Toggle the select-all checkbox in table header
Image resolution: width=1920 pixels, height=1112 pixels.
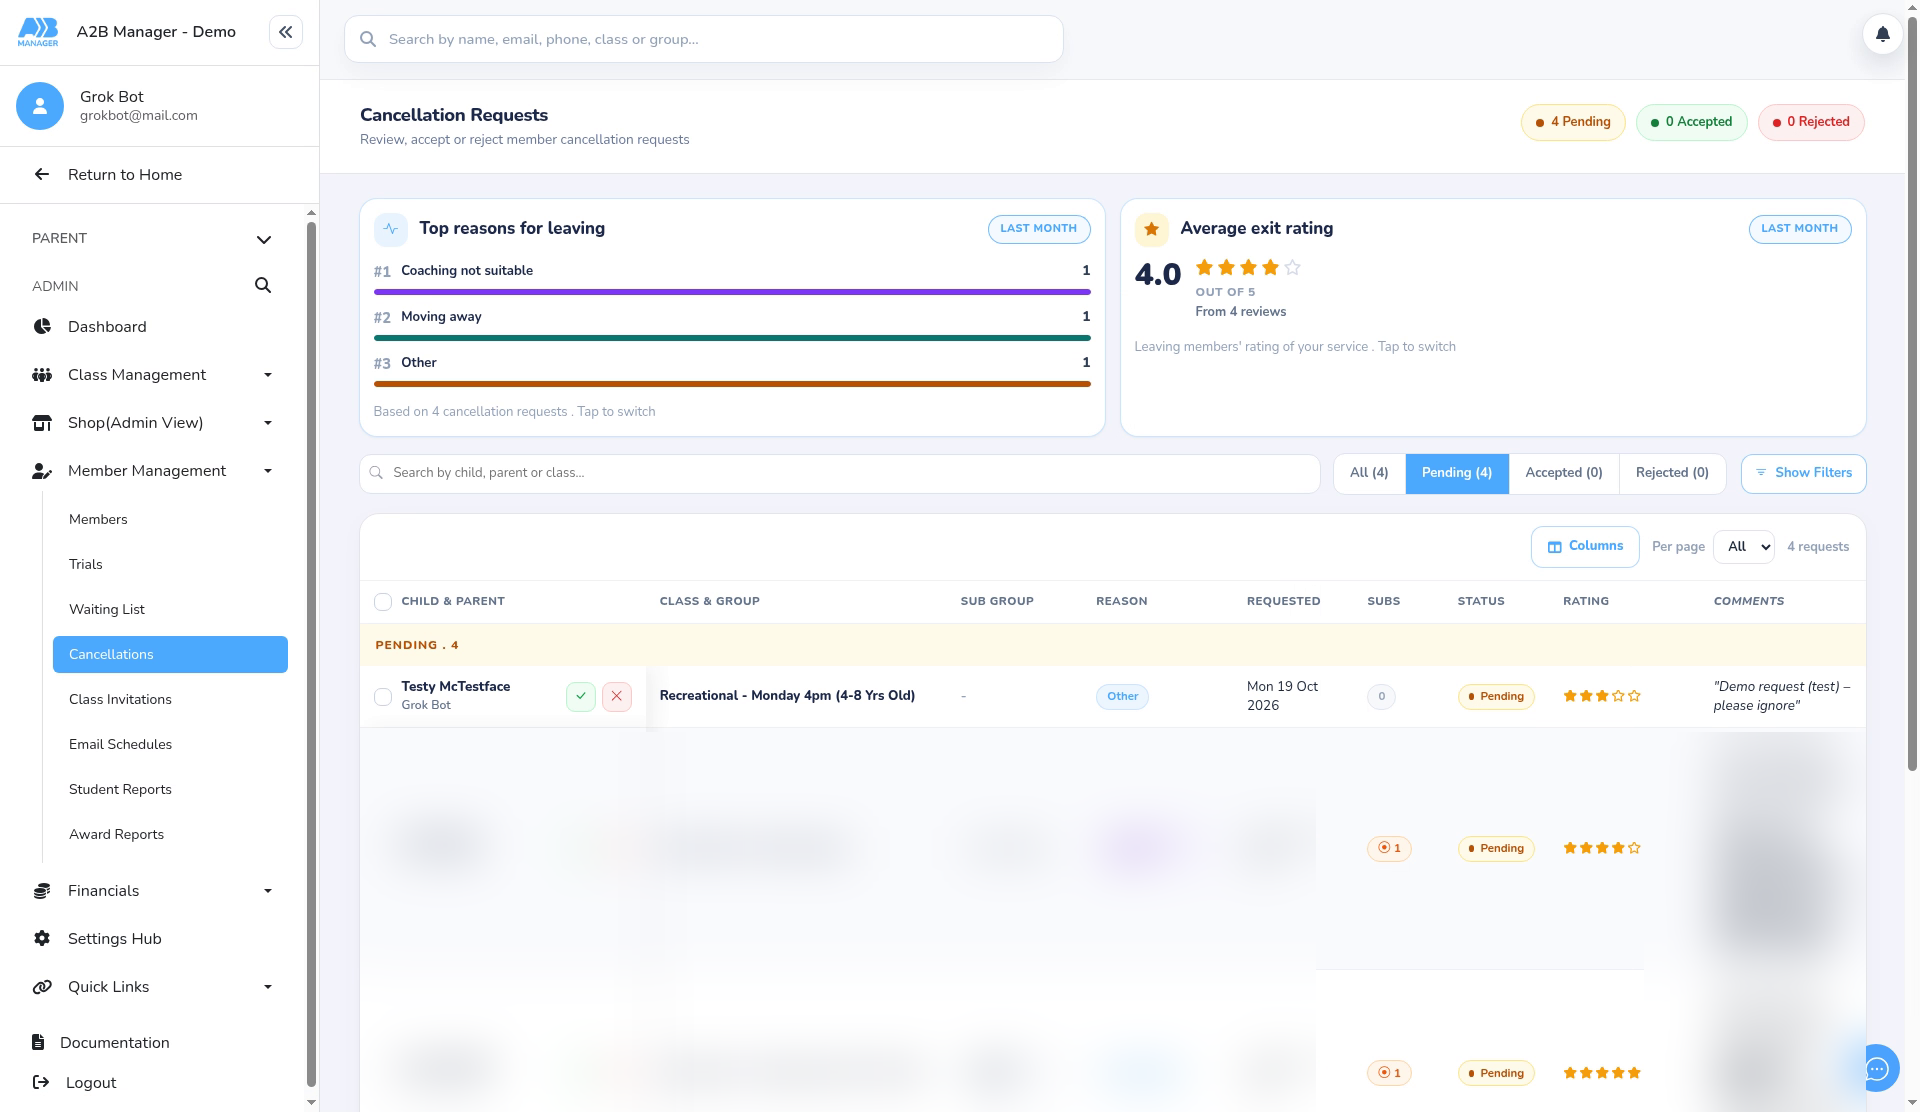tap(383, 602)
